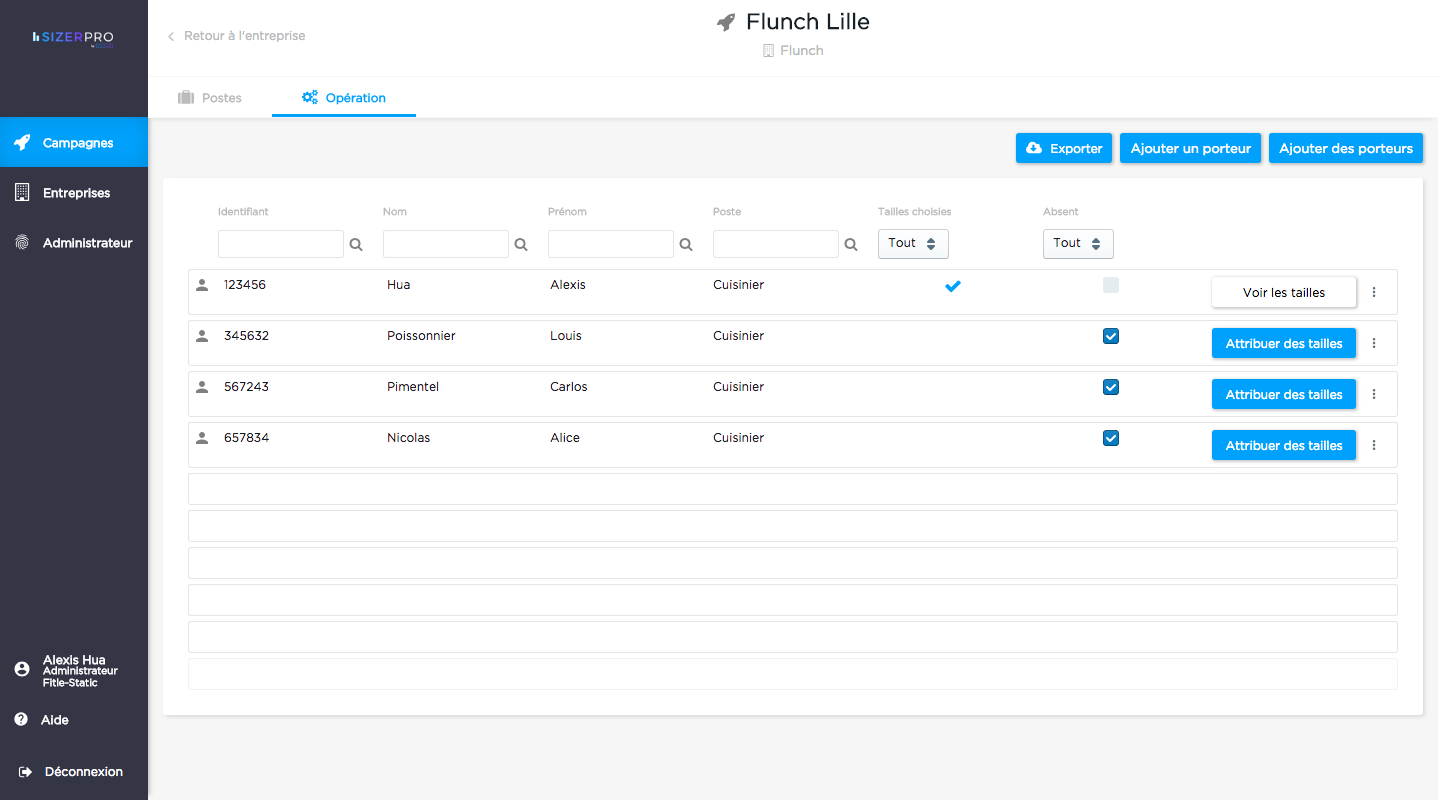1438x800 pixels.
Task: Click the person icon beside identifier 345632
Action: pyautogui.click(x=202, y=336)
